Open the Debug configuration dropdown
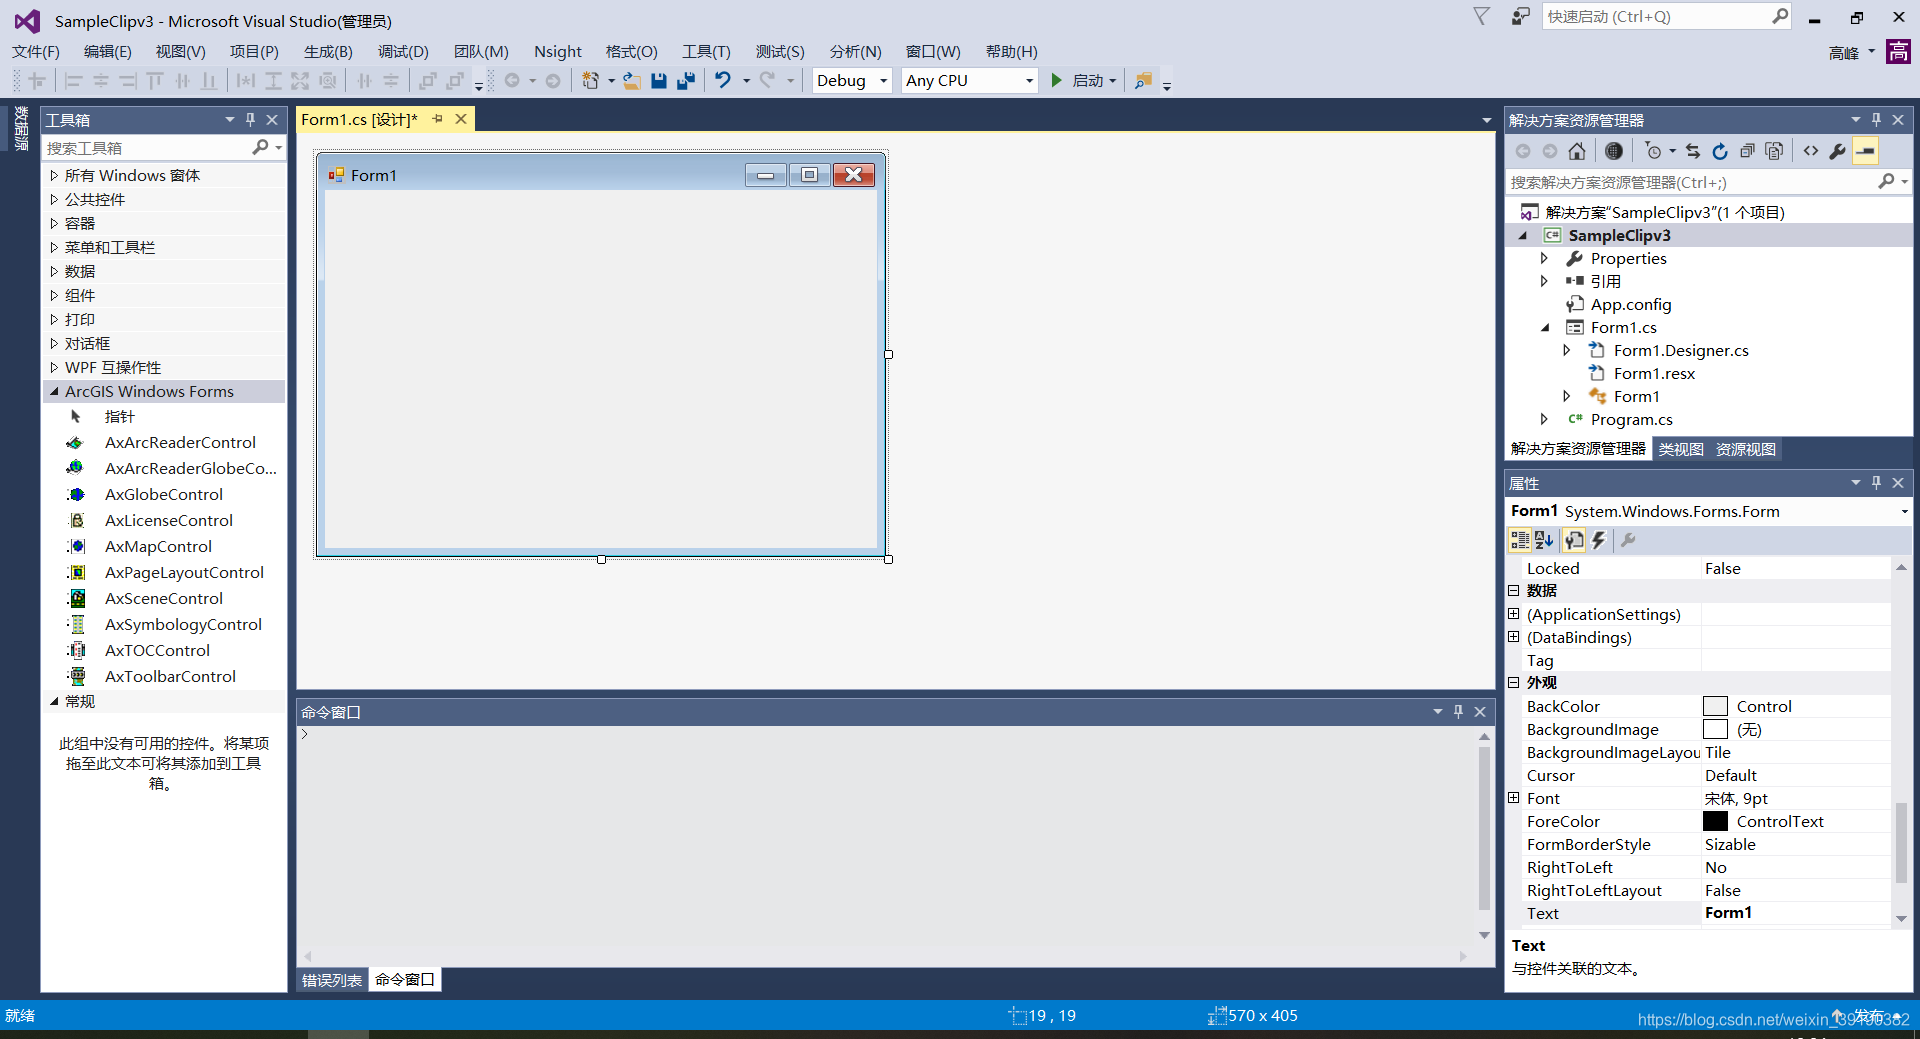Screen dimensions: 1920x1039 point(883,81)
